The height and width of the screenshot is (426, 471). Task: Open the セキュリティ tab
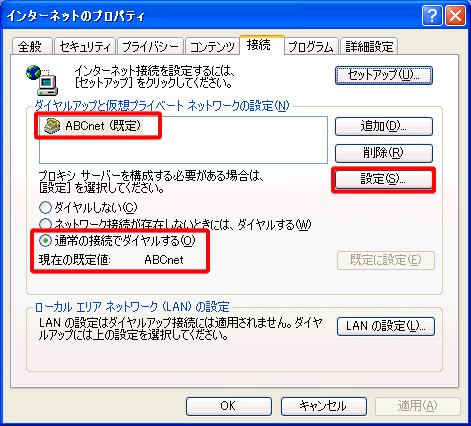(85, 46)
